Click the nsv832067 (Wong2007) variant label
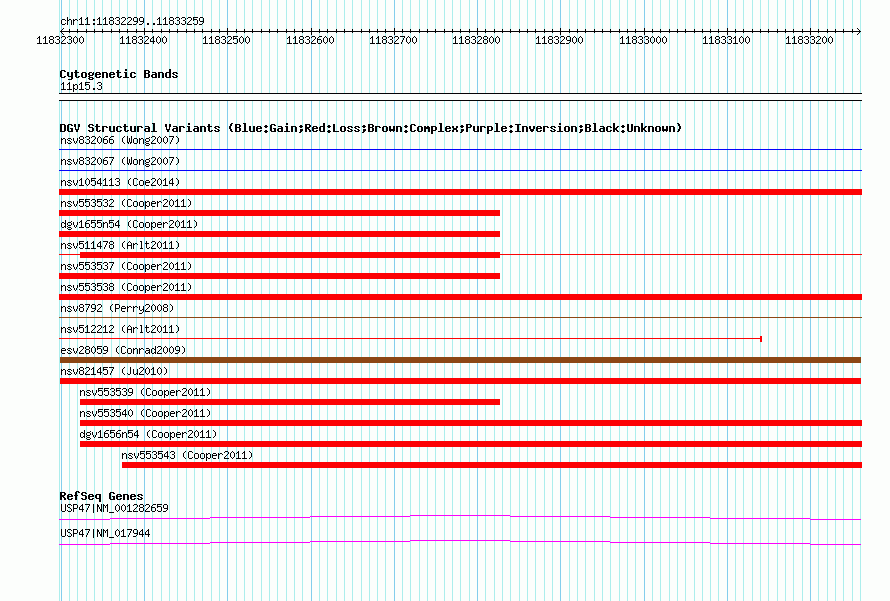The image size is (890, 601). click(x=120, y=161)
